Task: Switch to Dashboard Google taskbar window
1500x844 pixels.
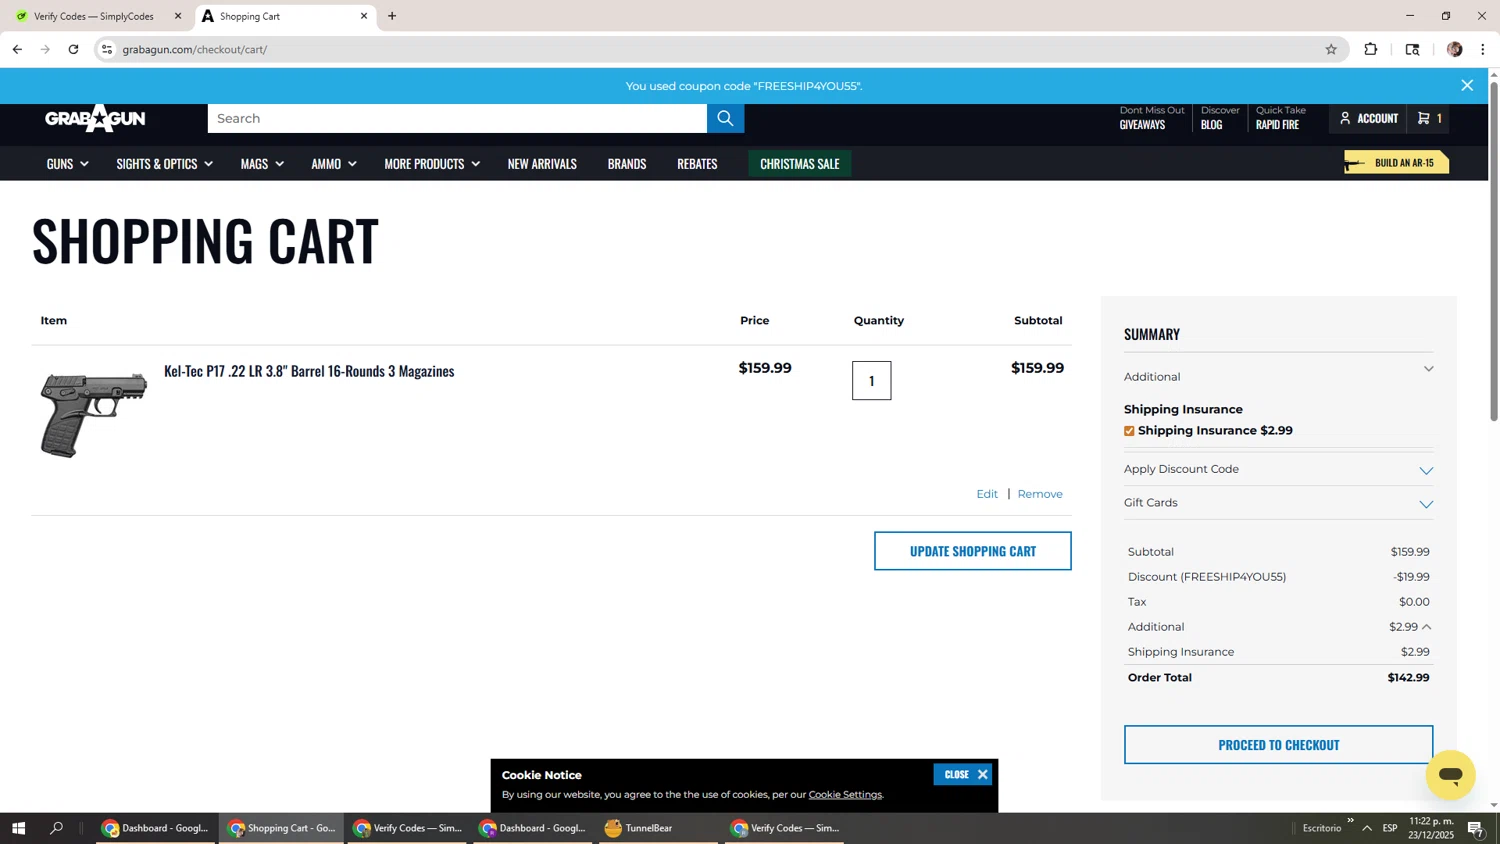Action: point(155,828)
